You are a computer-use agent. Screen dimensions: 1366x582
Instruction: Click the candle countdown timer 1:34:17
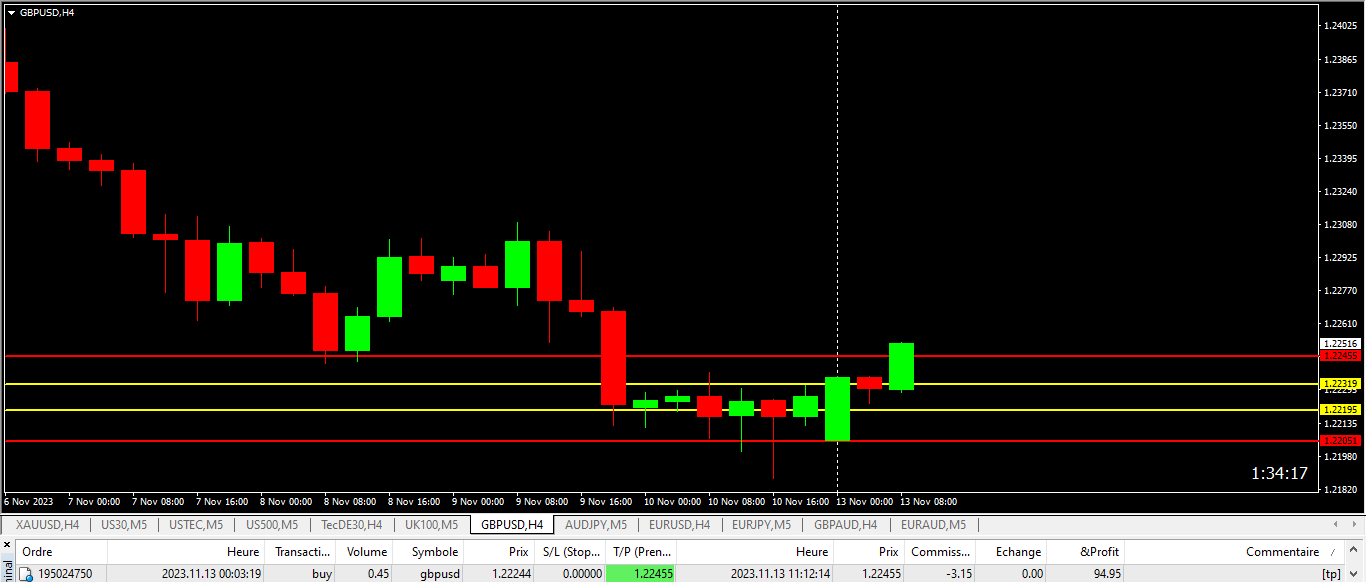(1279, 473)
